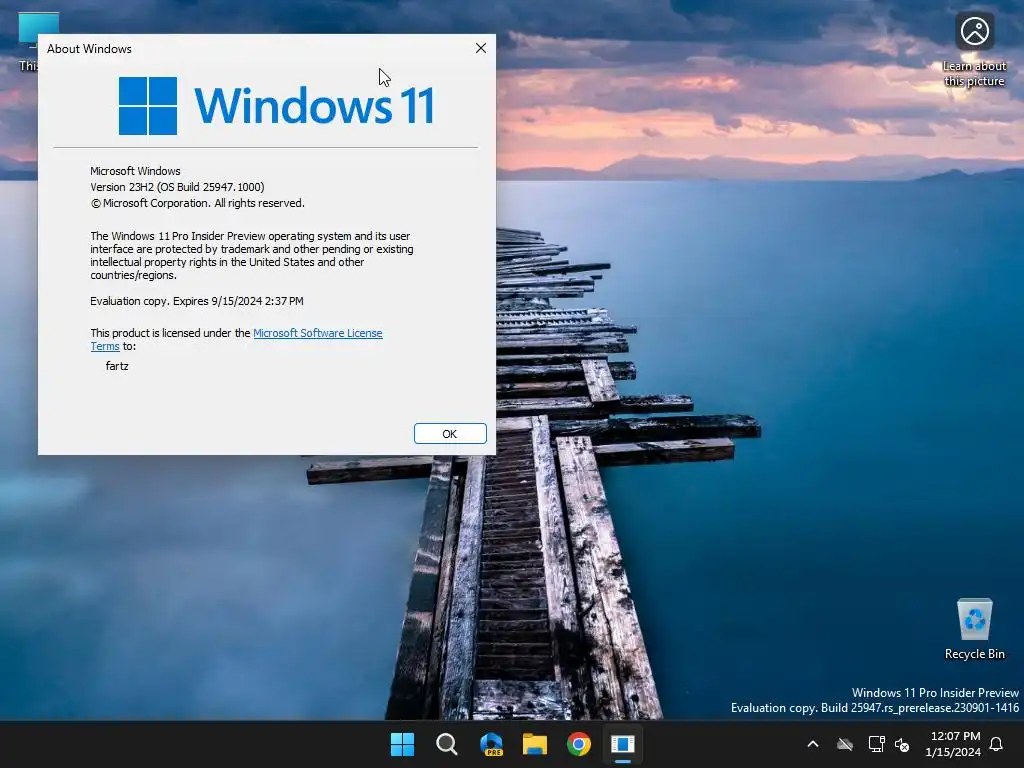Click the 'Version 23H2 (OS Build 25947.1000)' text
The width and height of the screenshot is (1024, 768).
(177, 187)
